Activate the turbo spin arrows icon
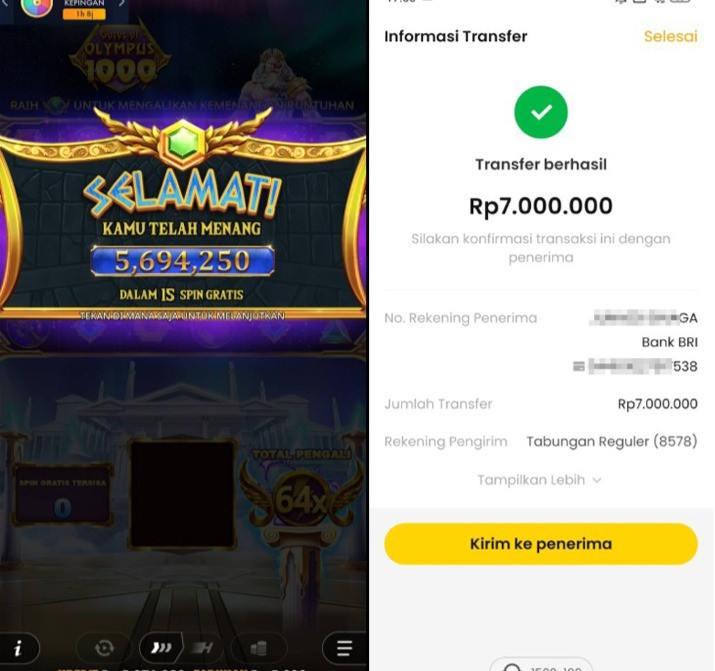This screenshot has width=715, height=671. [x=161, y=648]
